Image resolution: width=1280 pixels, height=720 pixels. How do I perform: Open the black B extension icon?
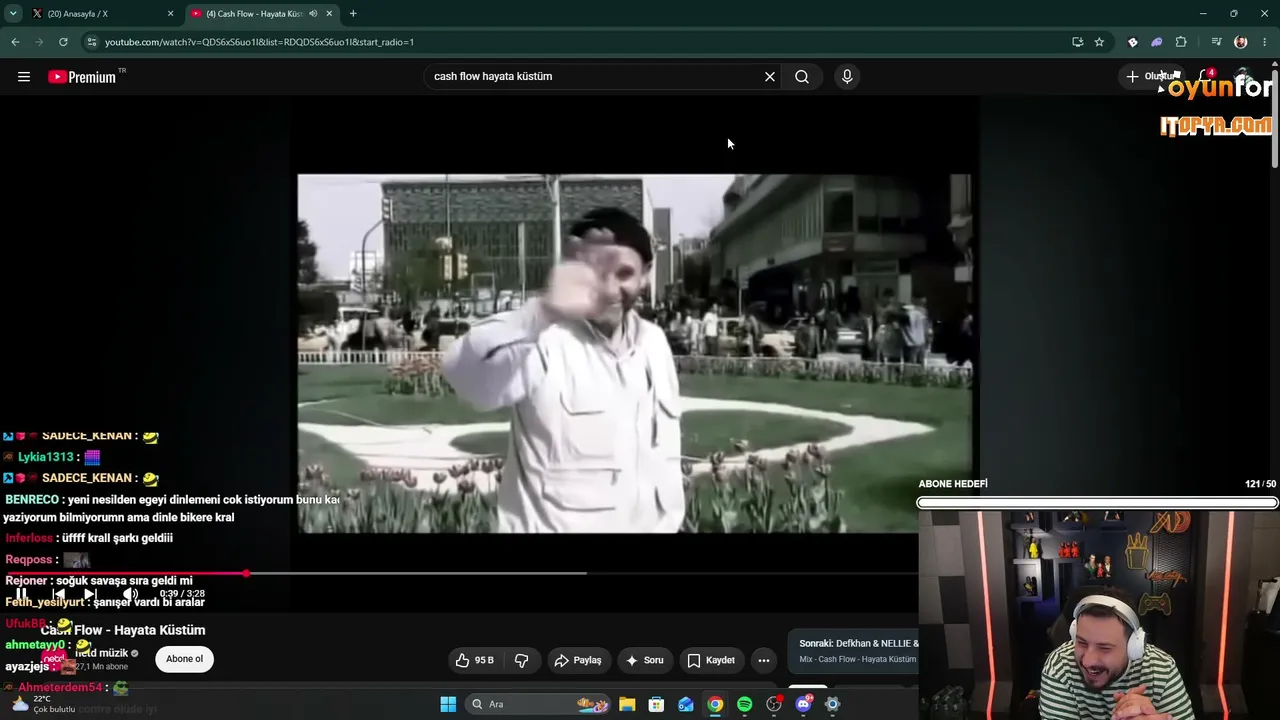pos(1132,42)
